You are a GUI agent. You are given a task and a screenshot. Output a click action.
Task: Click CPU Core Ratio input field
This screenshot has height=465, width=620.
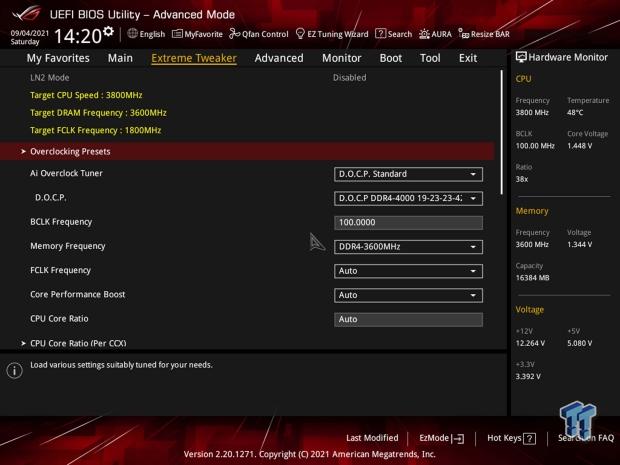click(x=408, y=319)
